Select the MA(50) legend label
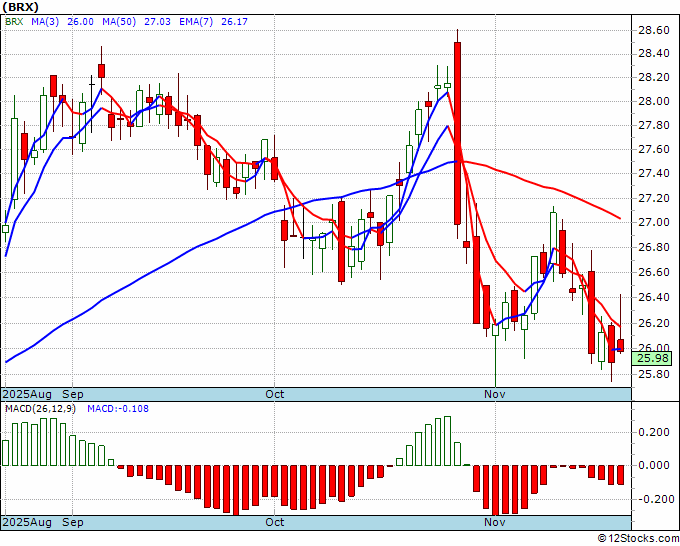This screenshot has width=680, height=546. (x=119, y=22)
